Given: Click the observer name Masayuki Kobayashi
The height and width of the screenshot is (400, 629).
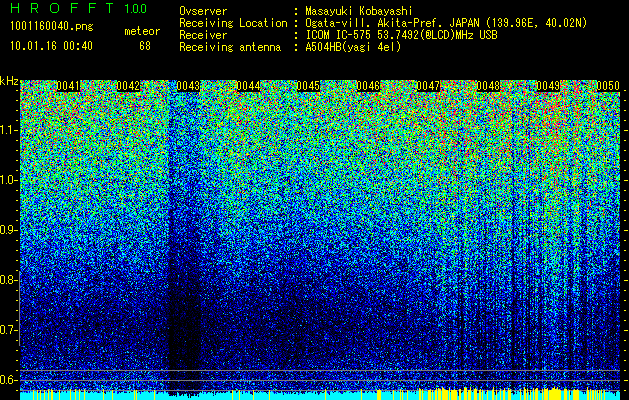Looking at the screenshot, I should tap(359, 11).
